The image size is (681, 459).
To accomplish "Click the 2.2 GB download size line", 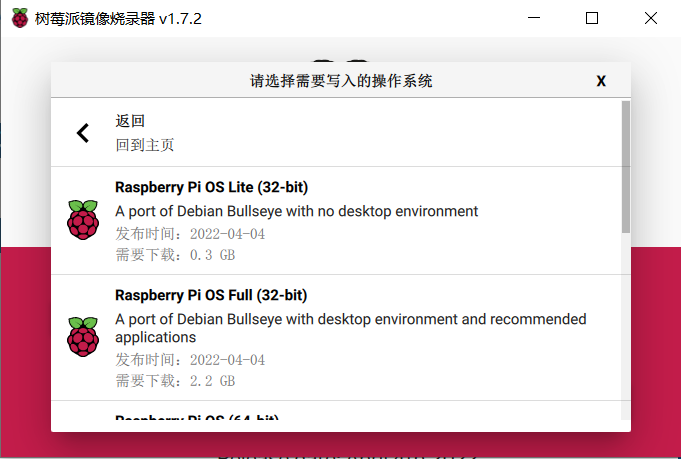I will [x=175, y=381].
